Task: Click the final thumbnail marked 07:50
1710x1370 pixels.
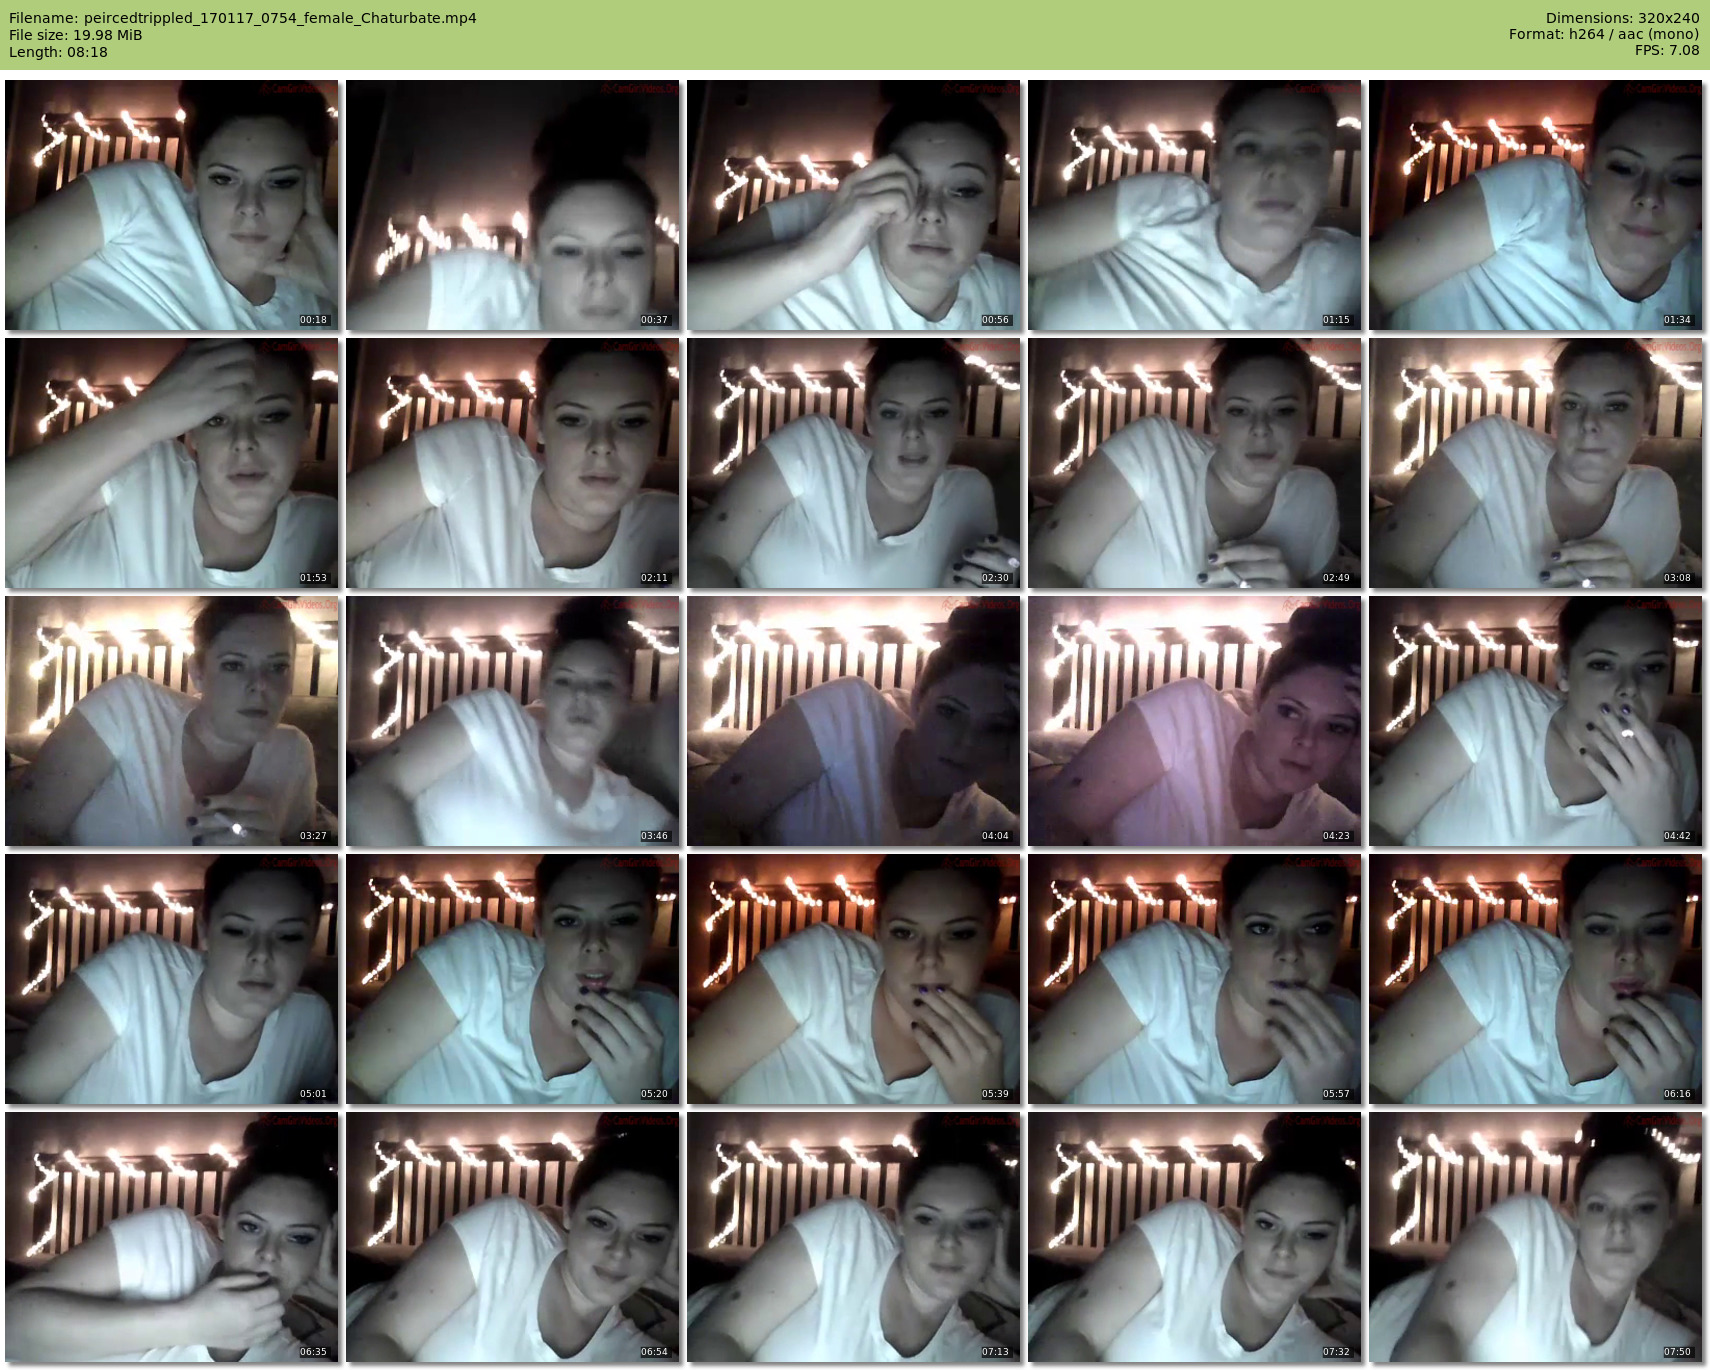Action: (1536, 1237)
